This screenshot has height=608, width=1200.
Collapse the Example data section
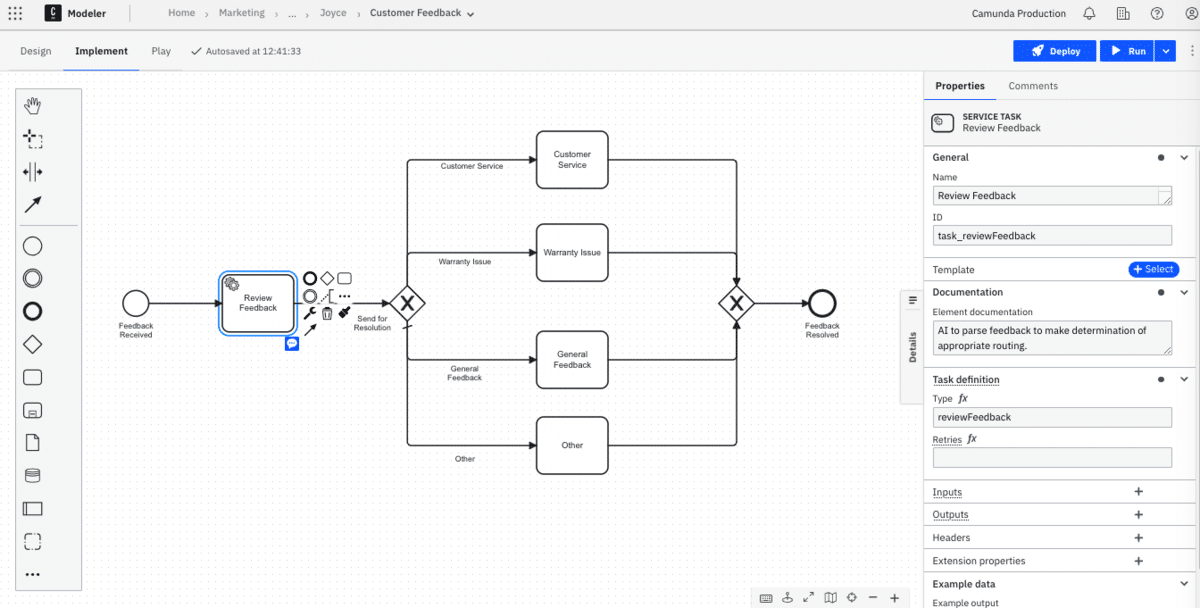[x=1184, y=584]
